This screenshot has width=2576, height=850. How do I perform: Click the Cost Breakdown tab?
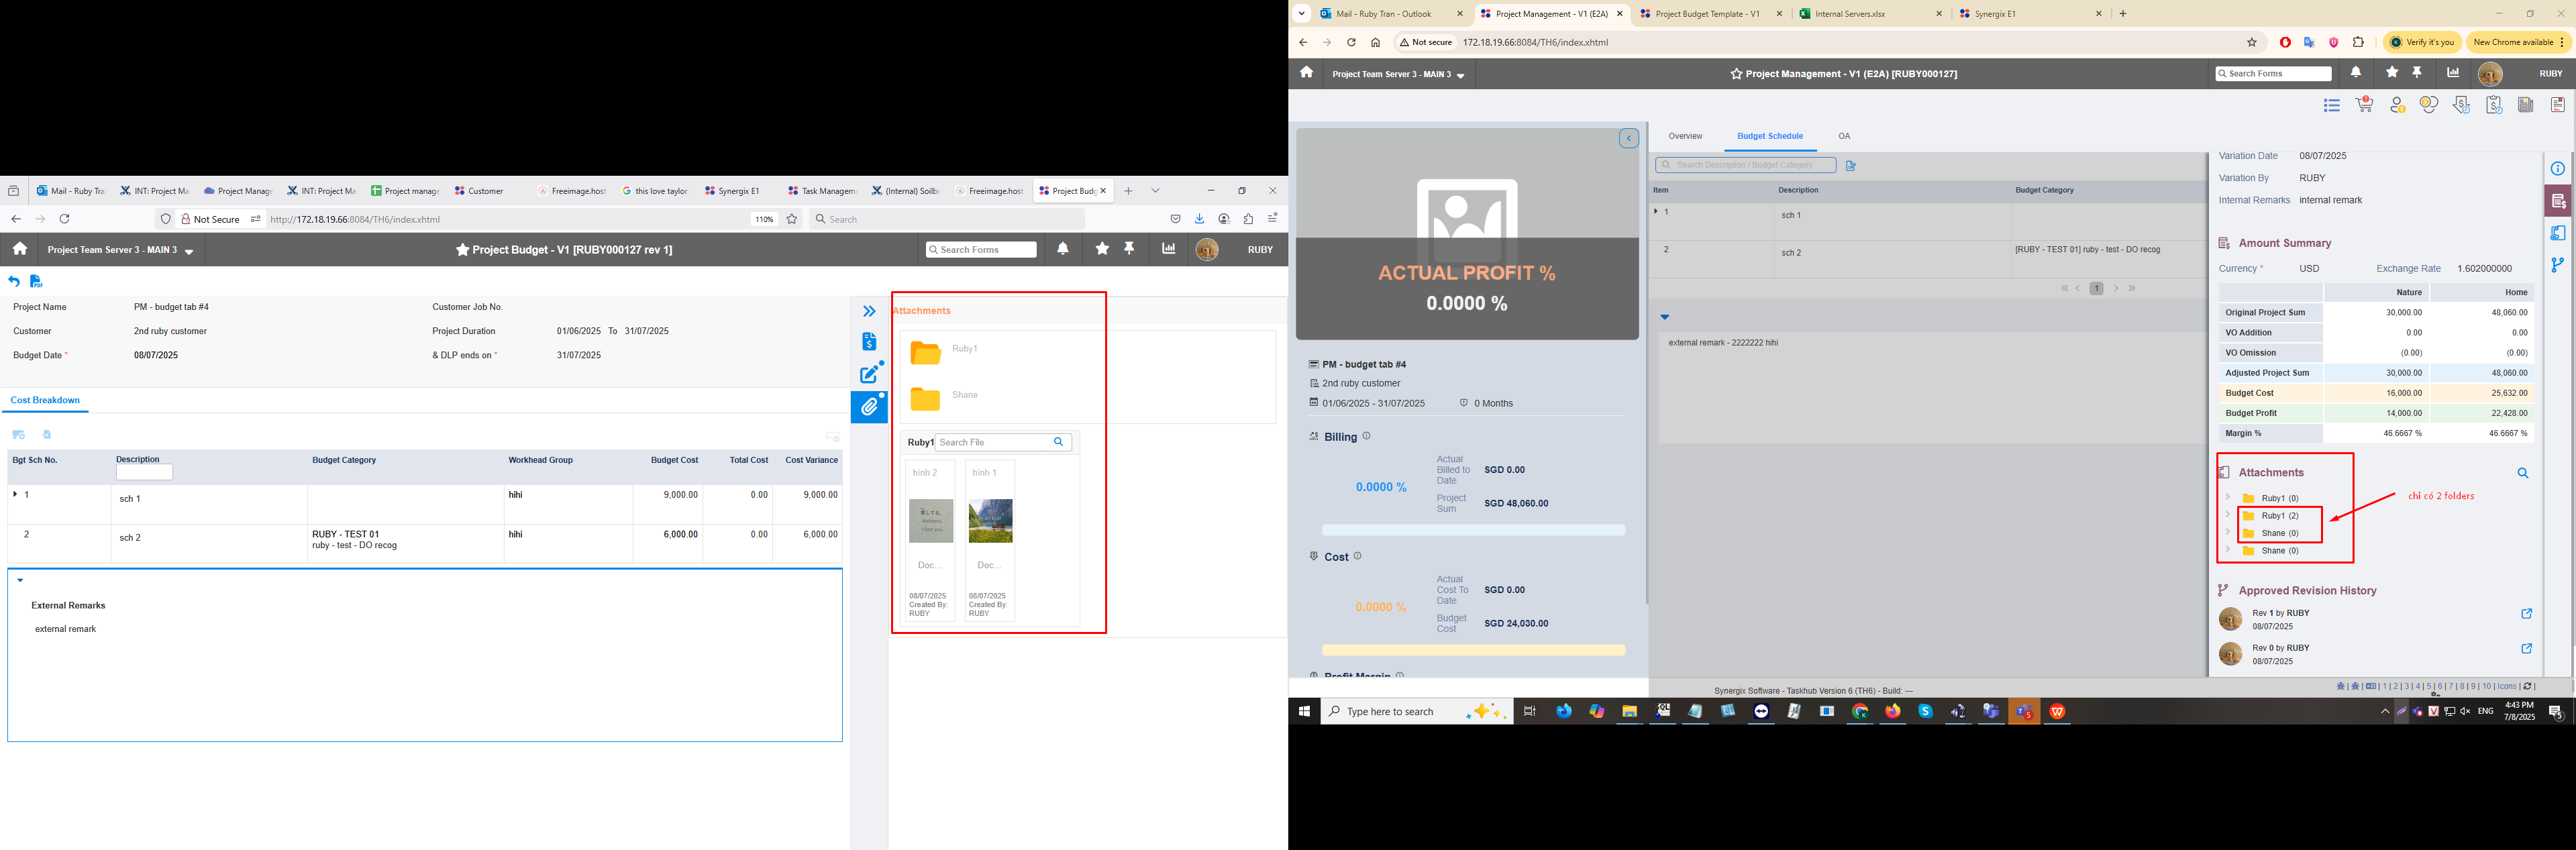tap(45, 400)
